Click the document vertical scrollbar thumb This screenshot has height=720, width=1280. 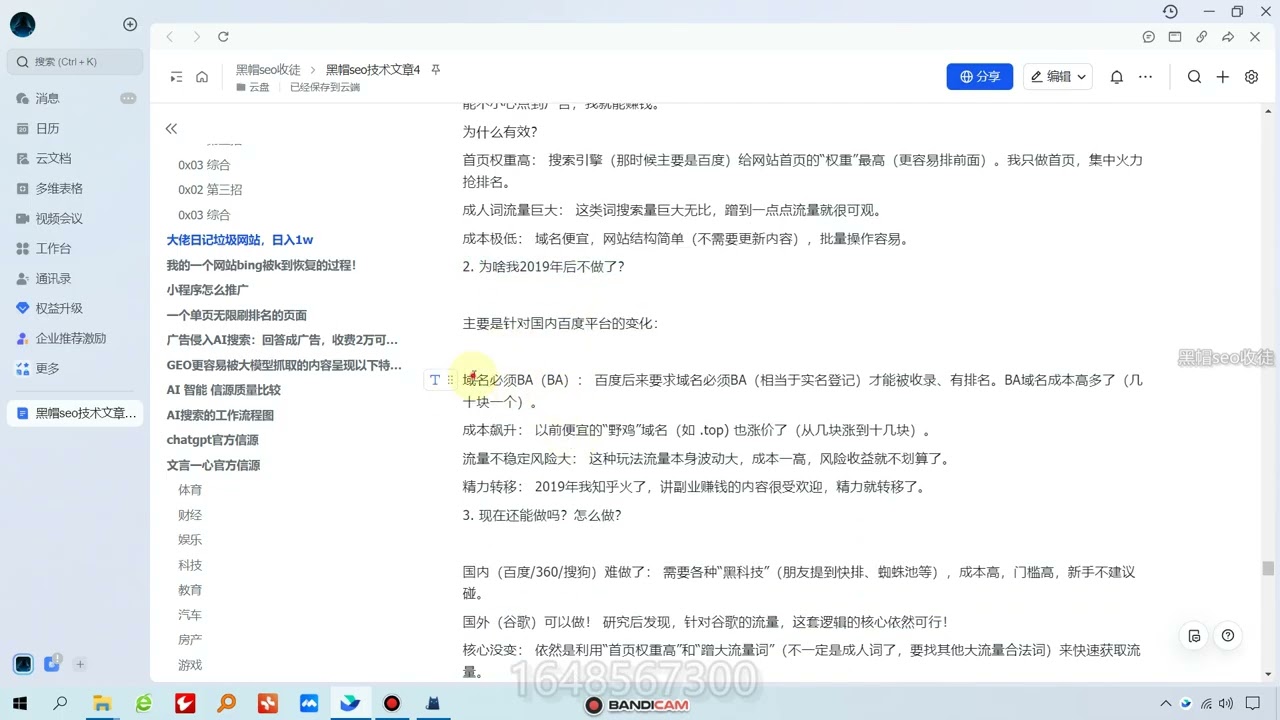(x=1268, y=568)
